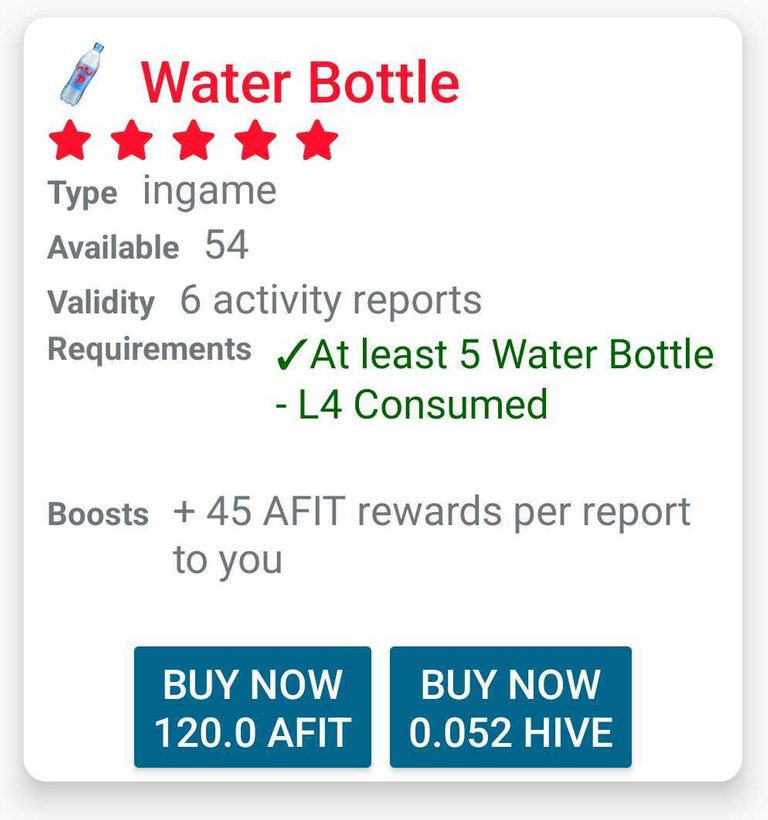Click the Boosts label
The height and width of the screenshot is (820, 768).
(x=98, y=514)
